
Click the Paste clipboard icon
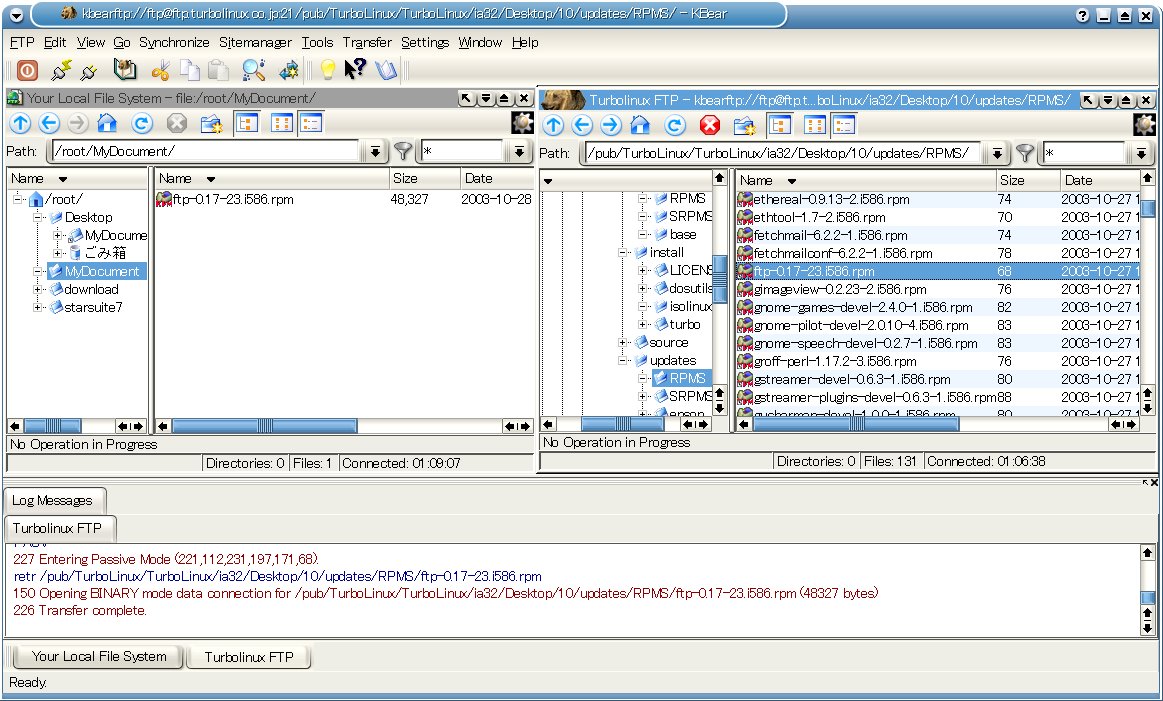coord(218,70)
